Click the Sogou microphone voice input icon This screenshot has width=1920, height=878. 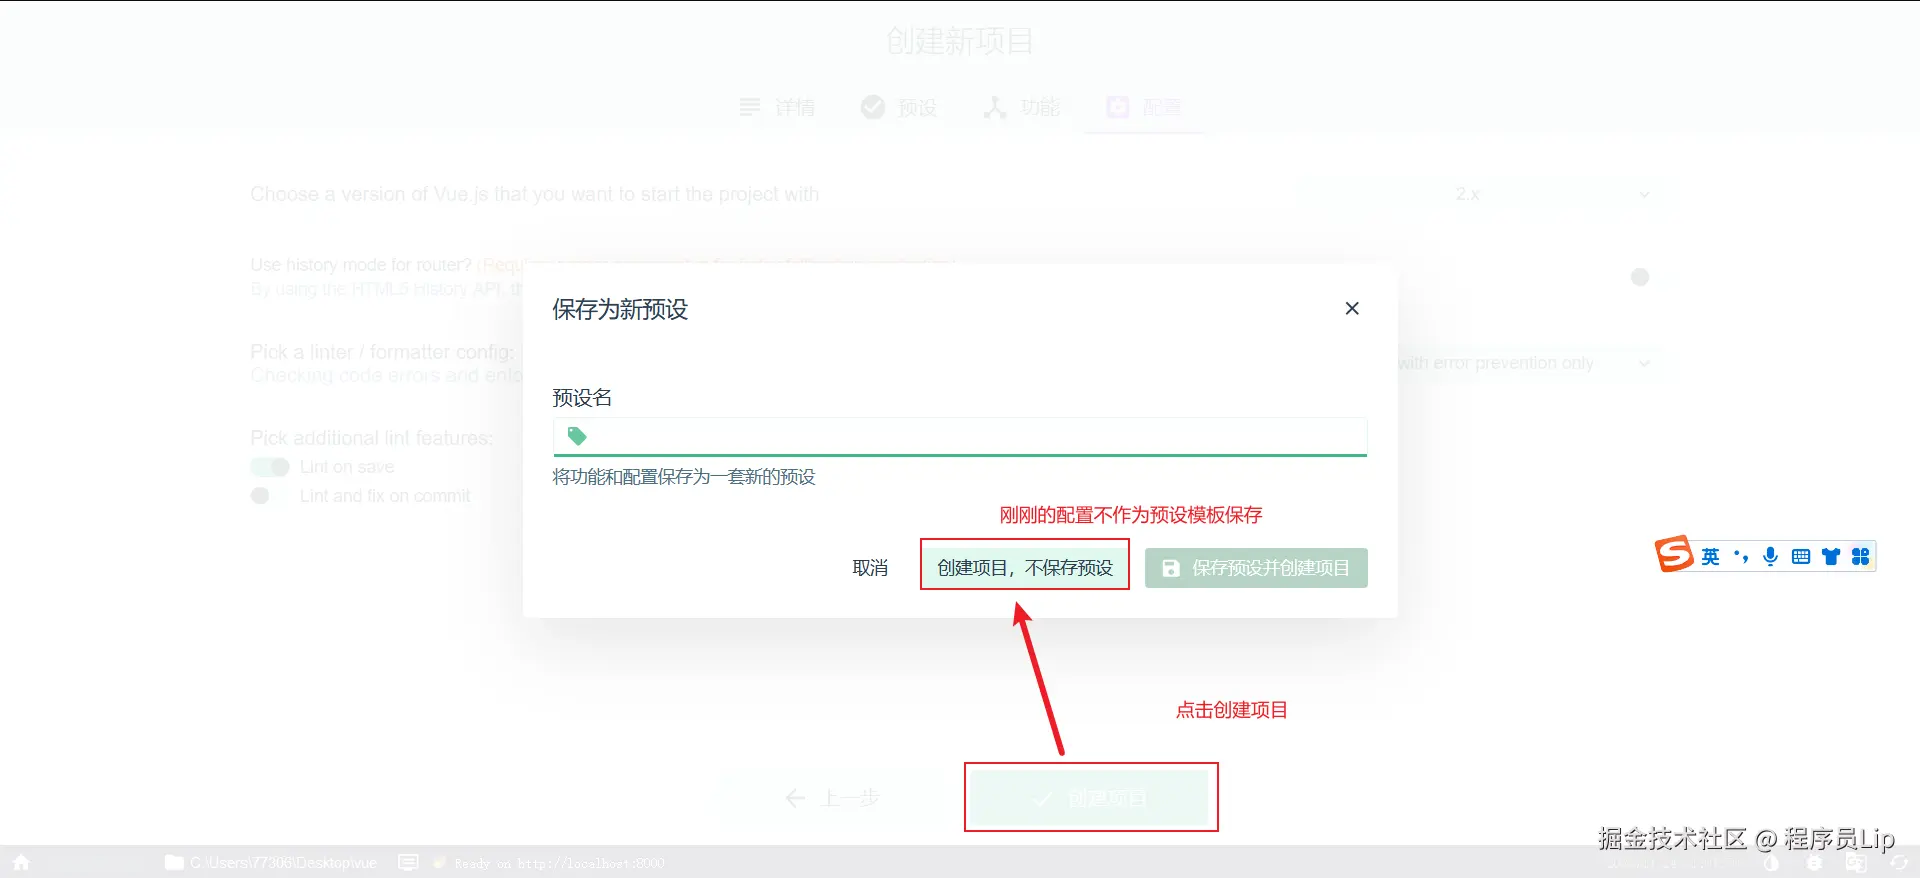[x=1771, y=557]
